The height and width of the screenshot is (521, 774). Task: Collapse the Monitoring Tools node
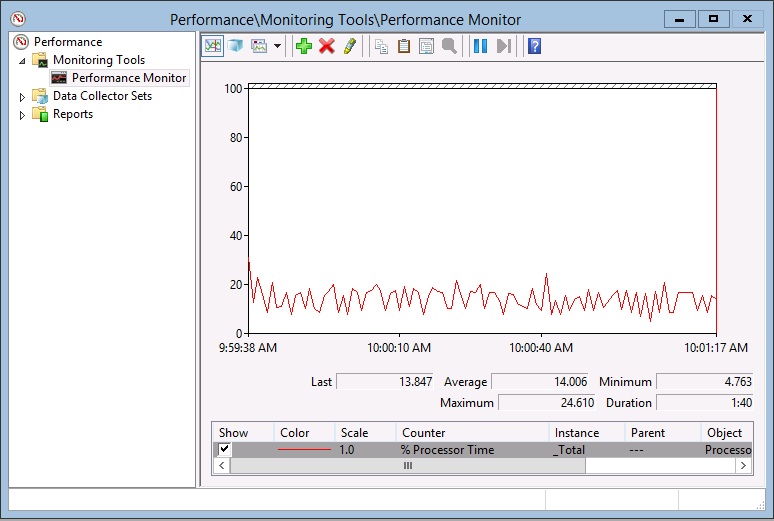point(23,61)
